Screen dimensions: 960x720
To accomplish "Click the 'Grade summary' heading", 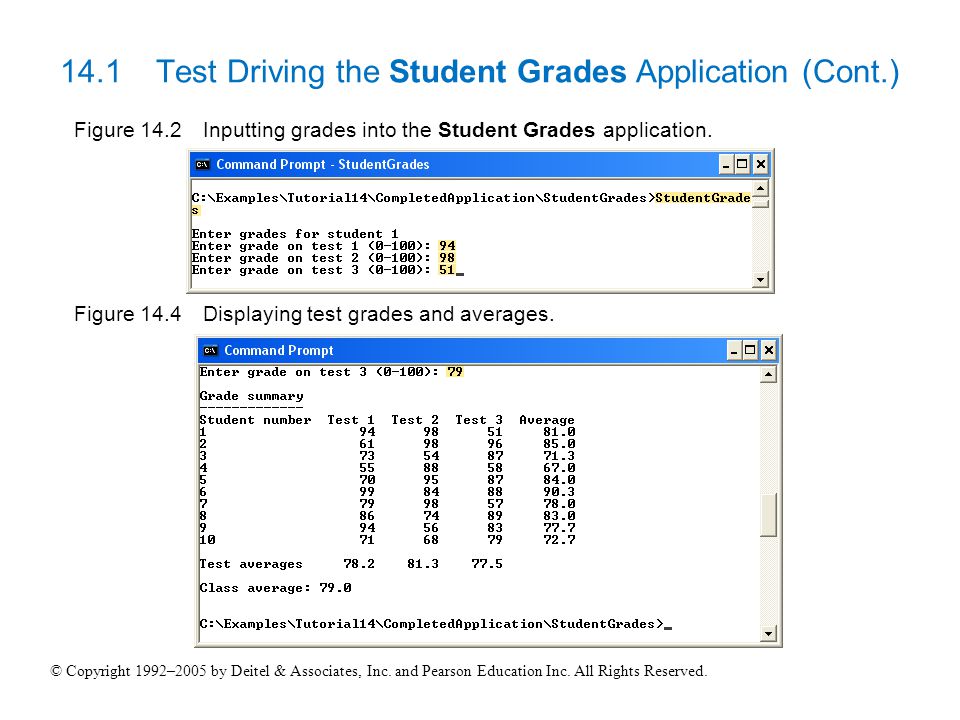I will tap(251, 396).
